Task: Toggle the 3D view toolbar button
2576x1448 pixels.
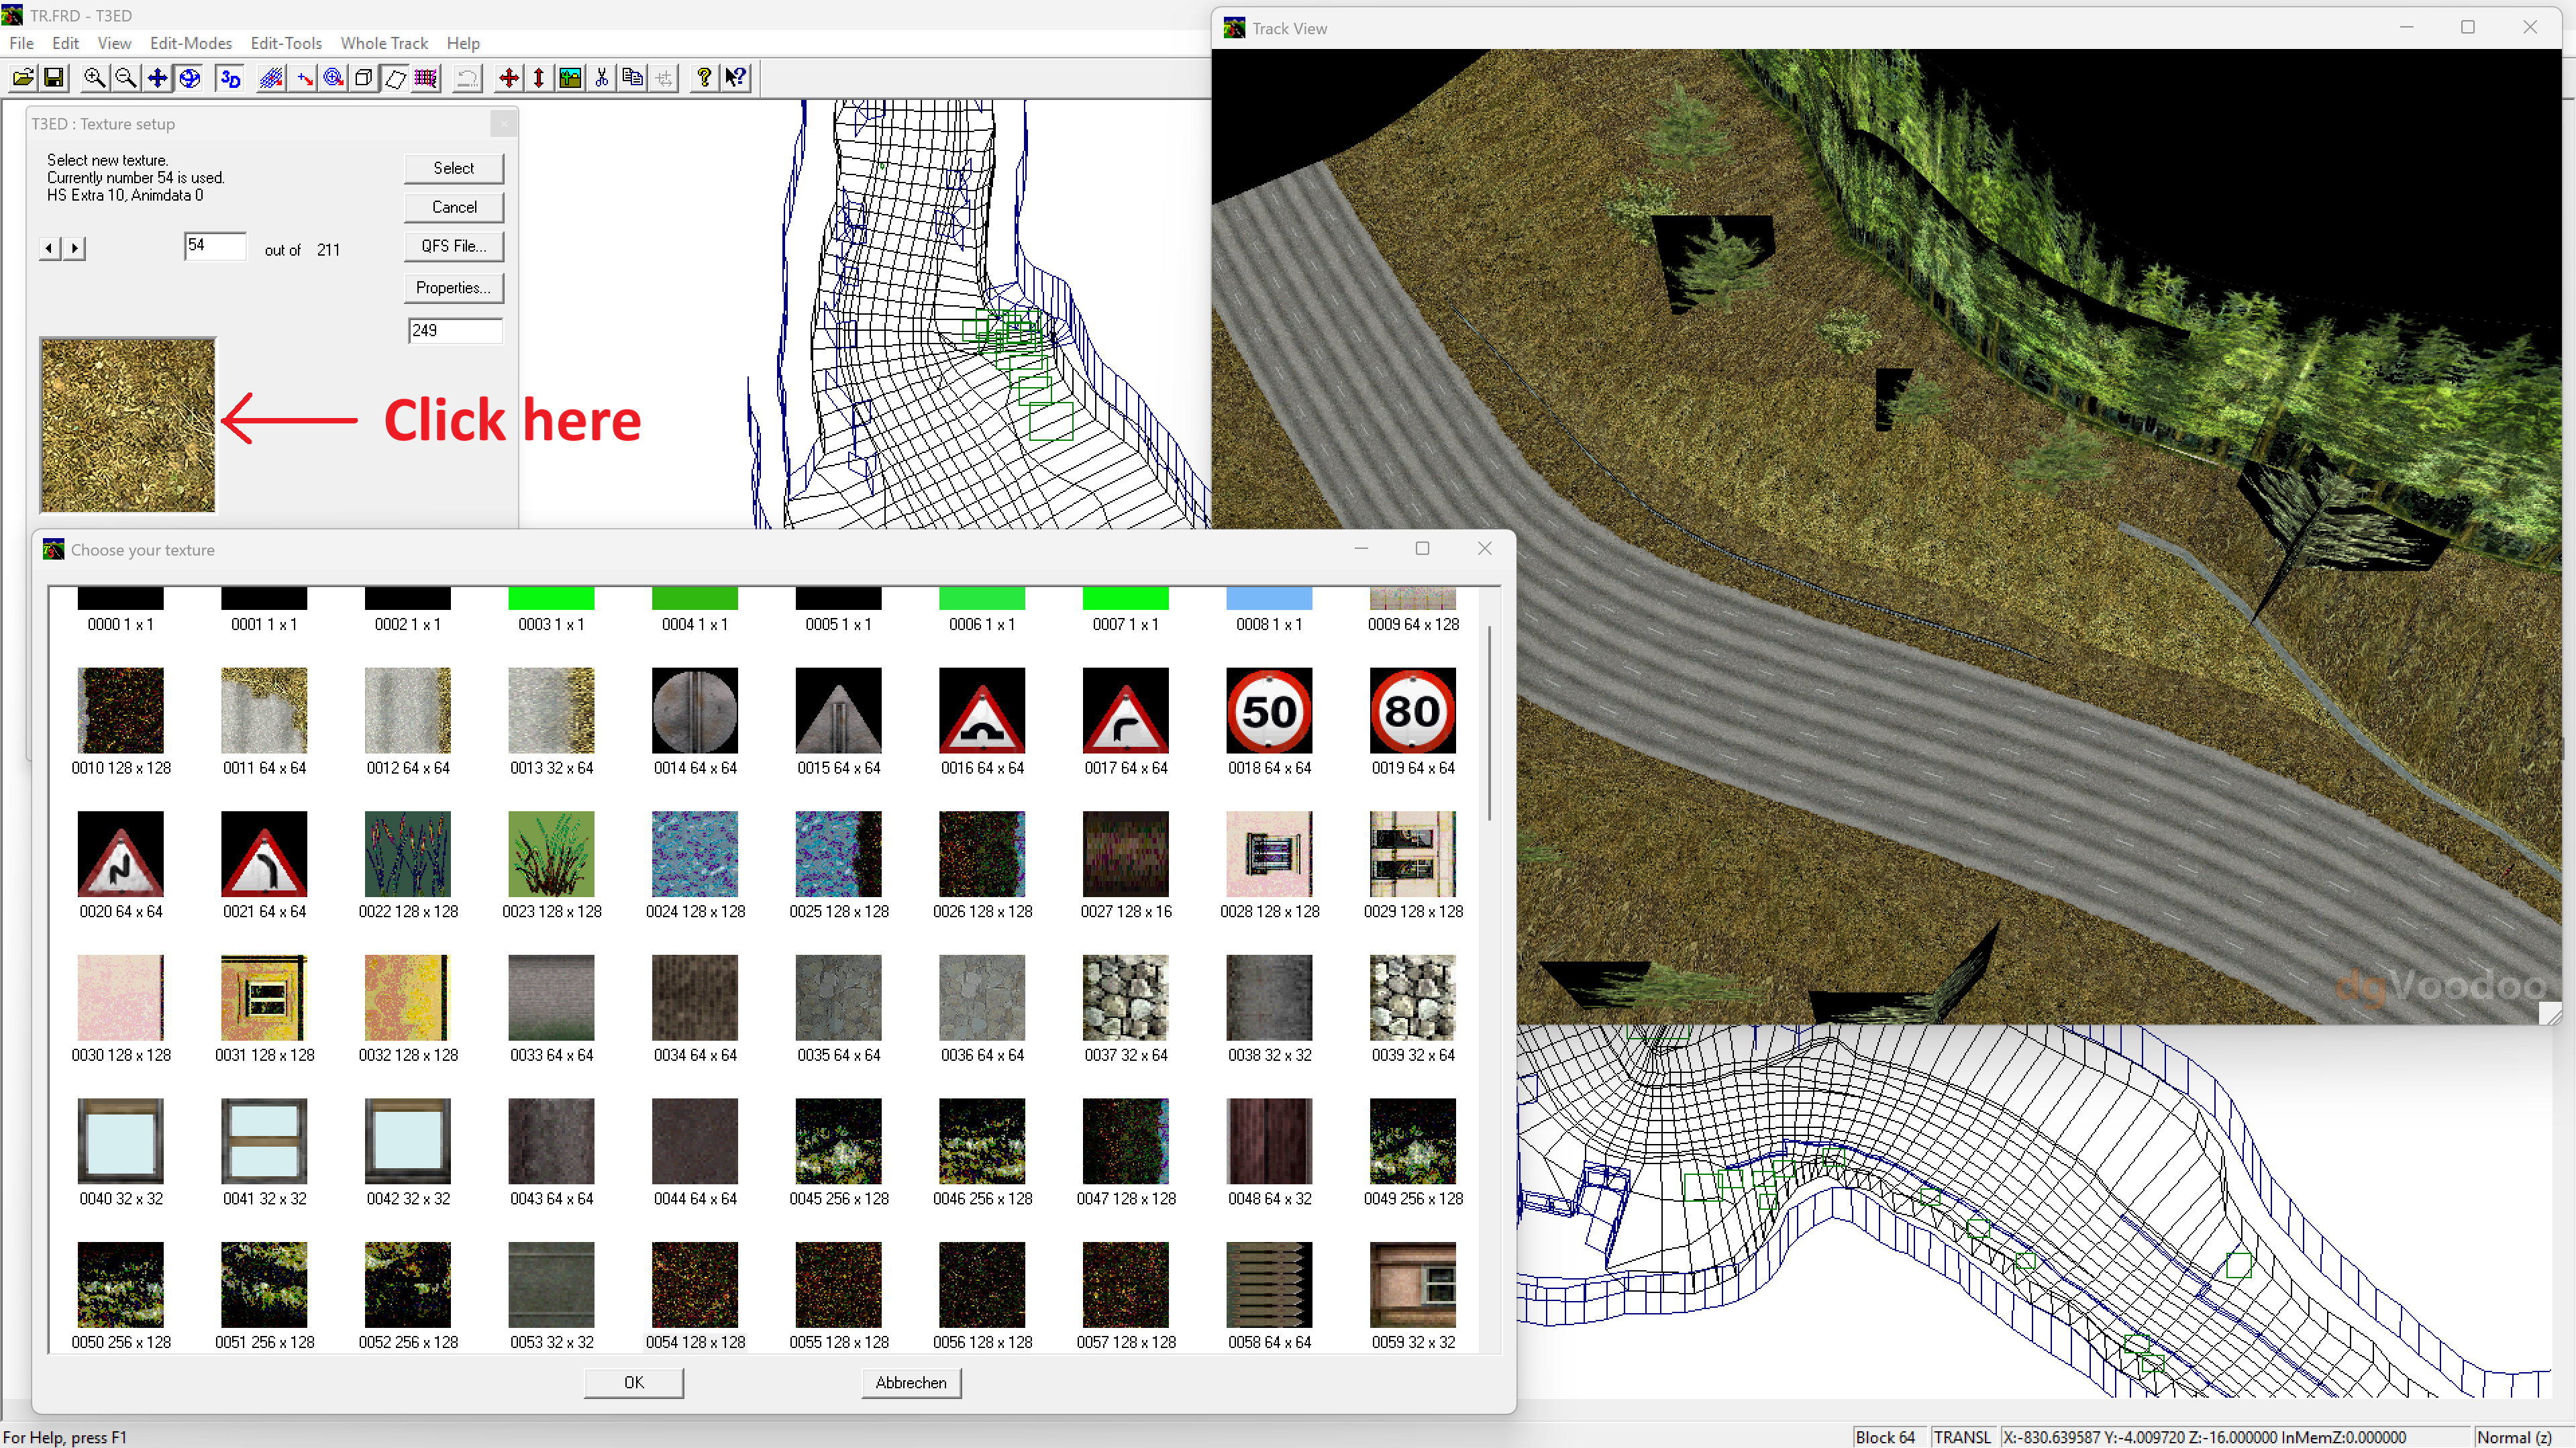Action: [231, 77]
